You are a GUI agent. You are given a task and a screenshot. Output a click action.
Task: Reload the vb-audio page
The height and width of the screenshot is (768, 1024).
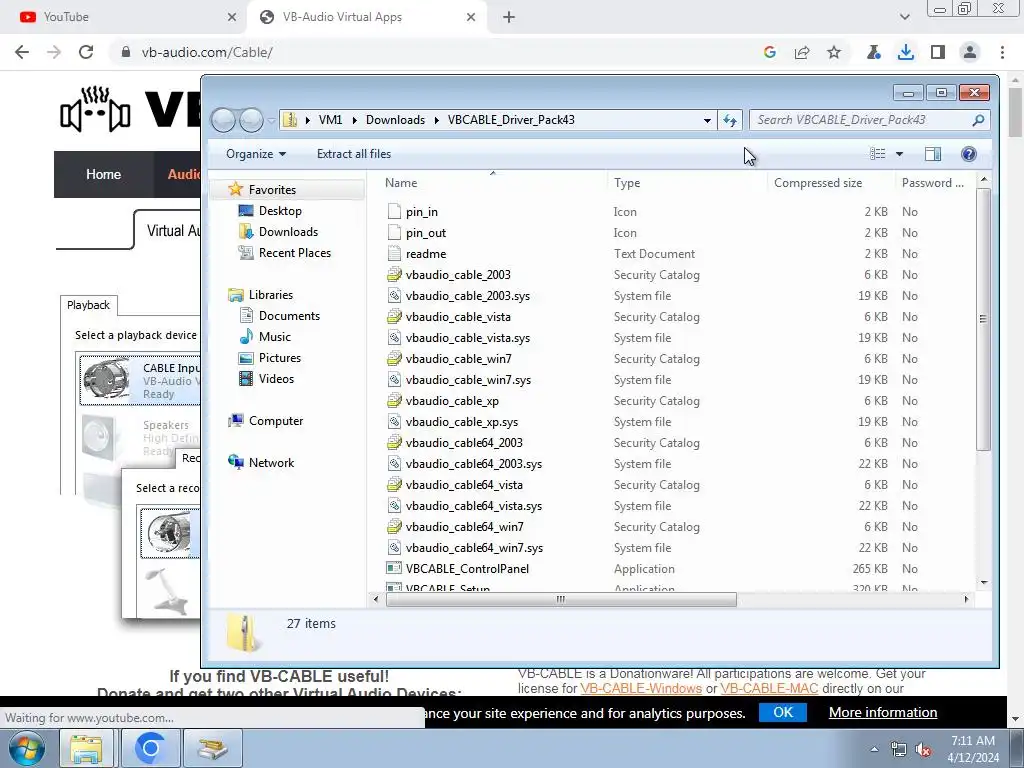click(x=86, y=52)
